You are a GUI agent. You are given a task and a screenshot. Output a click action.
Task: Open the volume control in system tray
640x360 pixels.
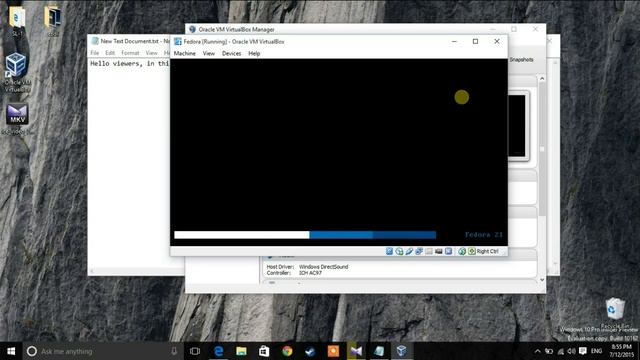tap(571, 351)
